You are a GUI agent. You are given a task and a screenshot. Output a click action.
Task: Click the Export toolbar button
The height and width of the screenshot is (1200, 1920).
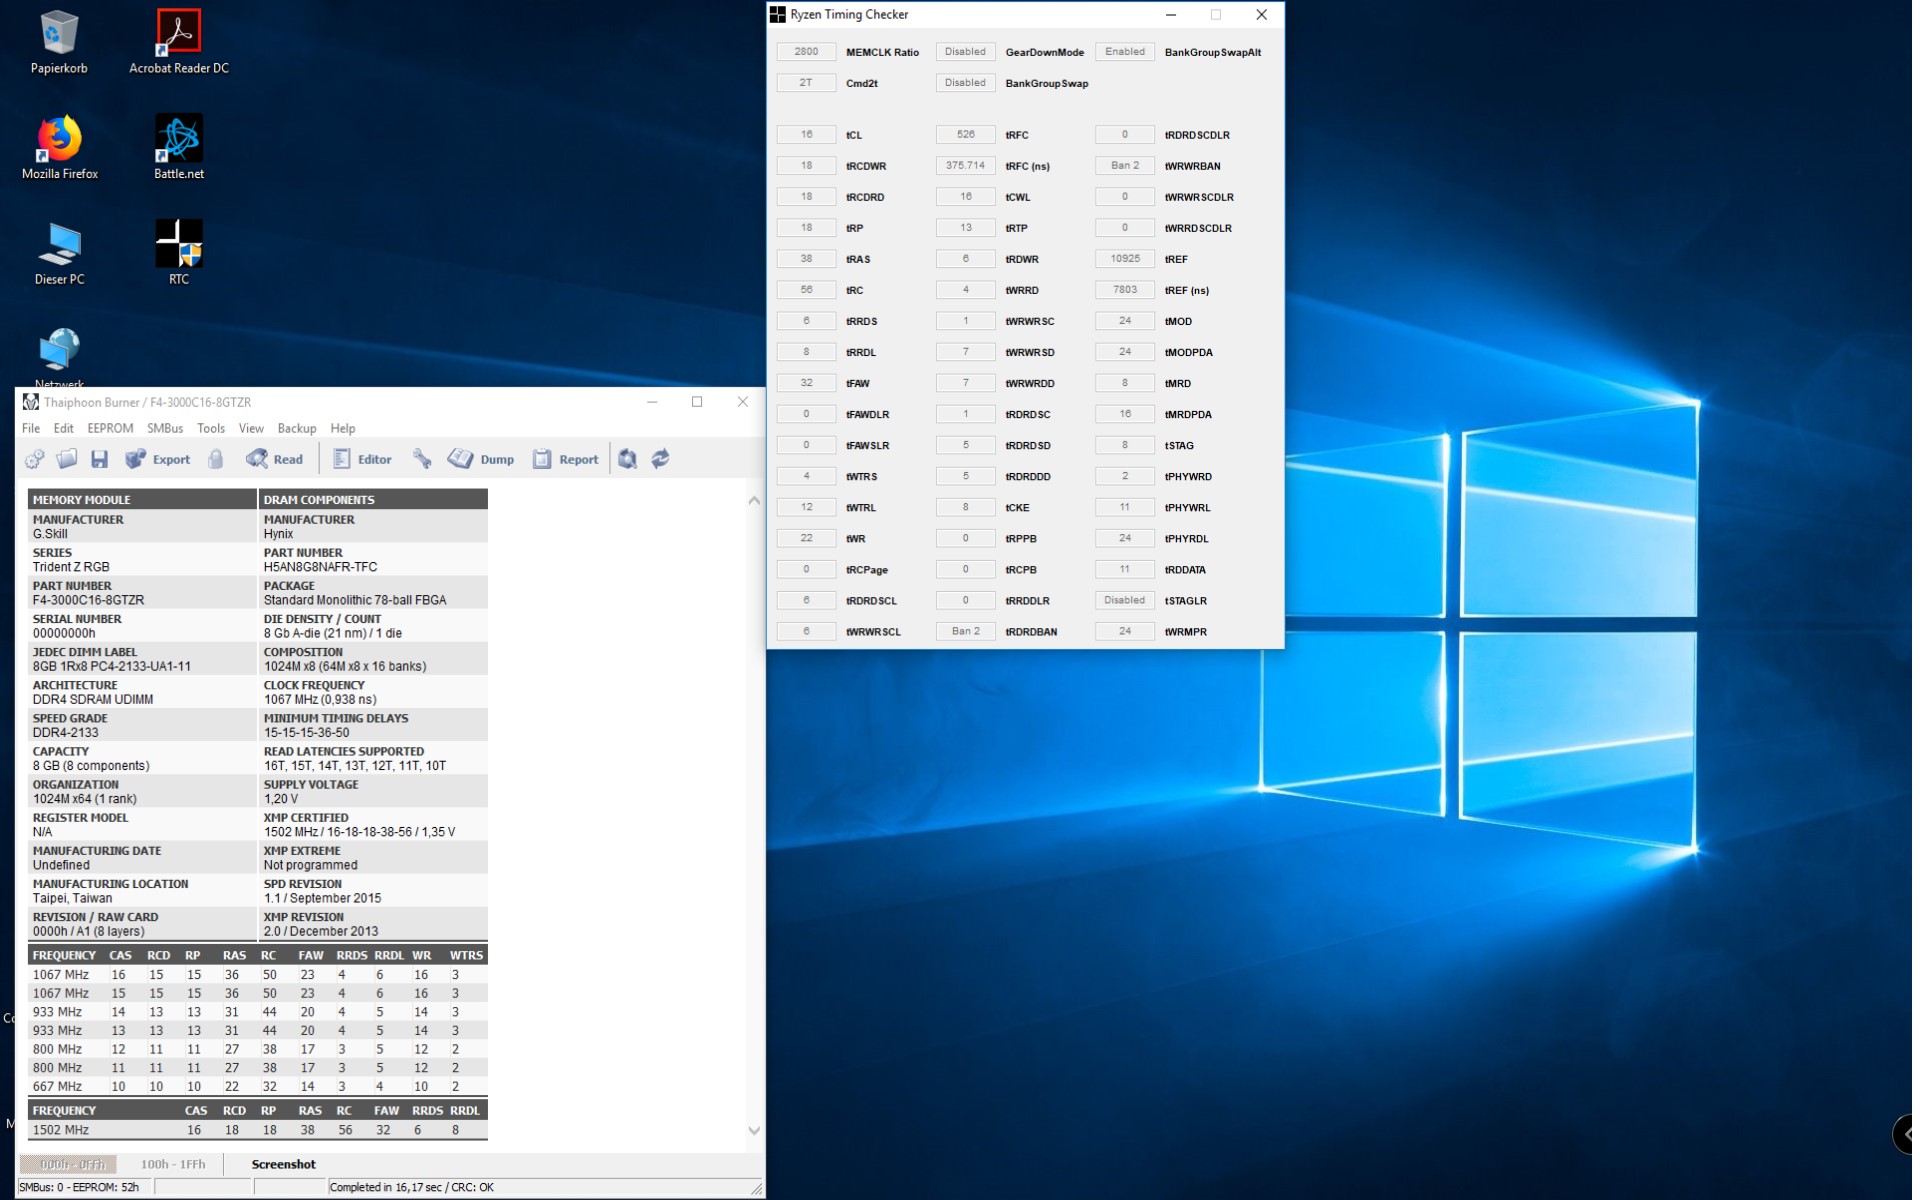point(158,460)
